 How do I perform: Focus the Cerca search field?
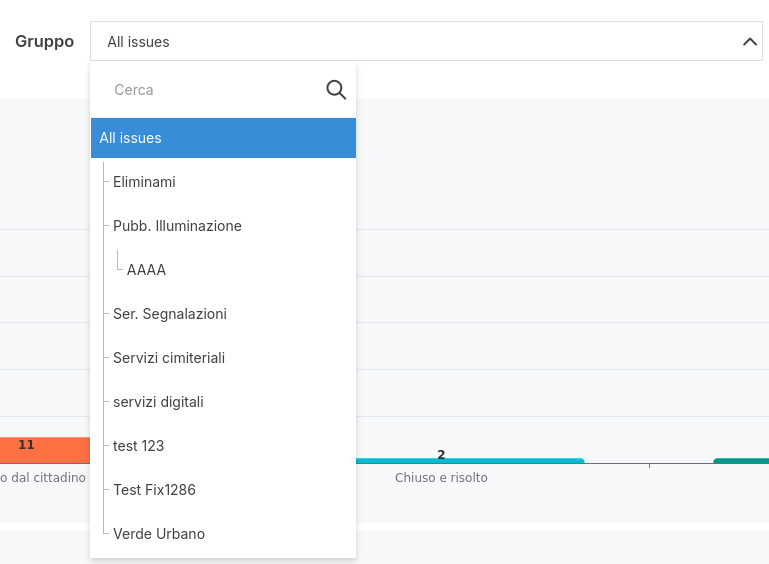click(x=210, y=90)
